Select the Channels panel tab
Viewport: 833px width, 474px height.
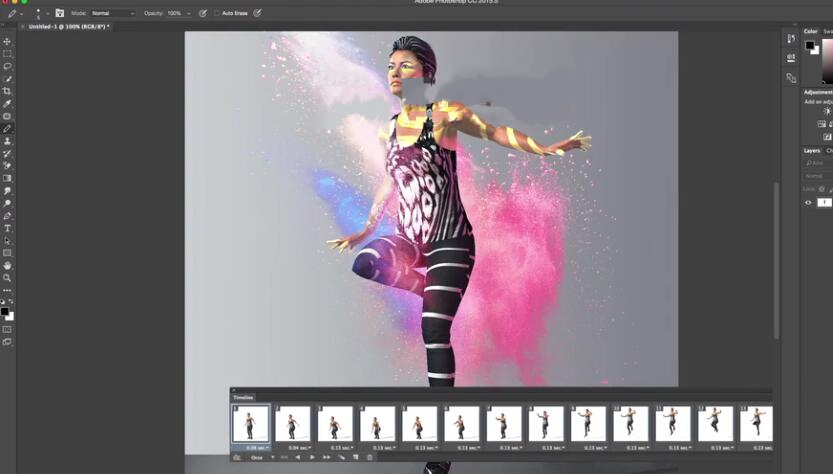tap(829, 150)
